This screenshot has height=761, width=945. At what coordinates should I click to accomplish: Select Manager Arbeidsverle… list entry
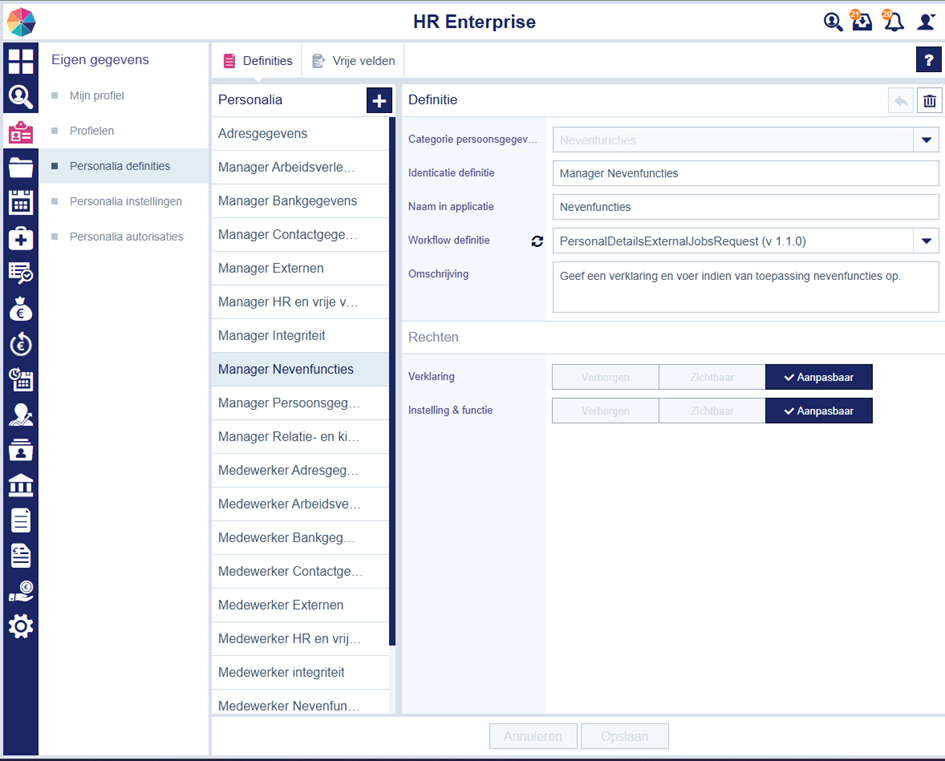(300, 168)
